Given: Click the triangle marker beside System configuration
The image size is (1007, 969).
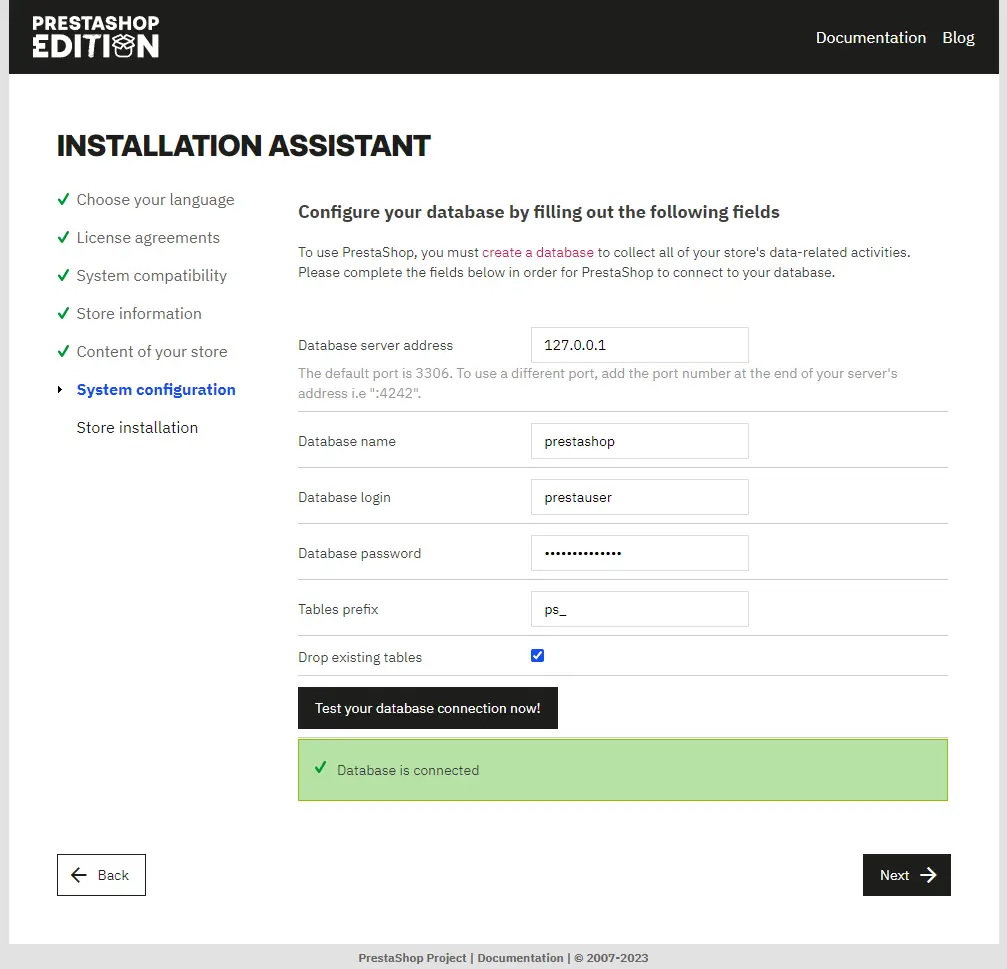Looking at the screenshot, I should (x=60, y=390).
